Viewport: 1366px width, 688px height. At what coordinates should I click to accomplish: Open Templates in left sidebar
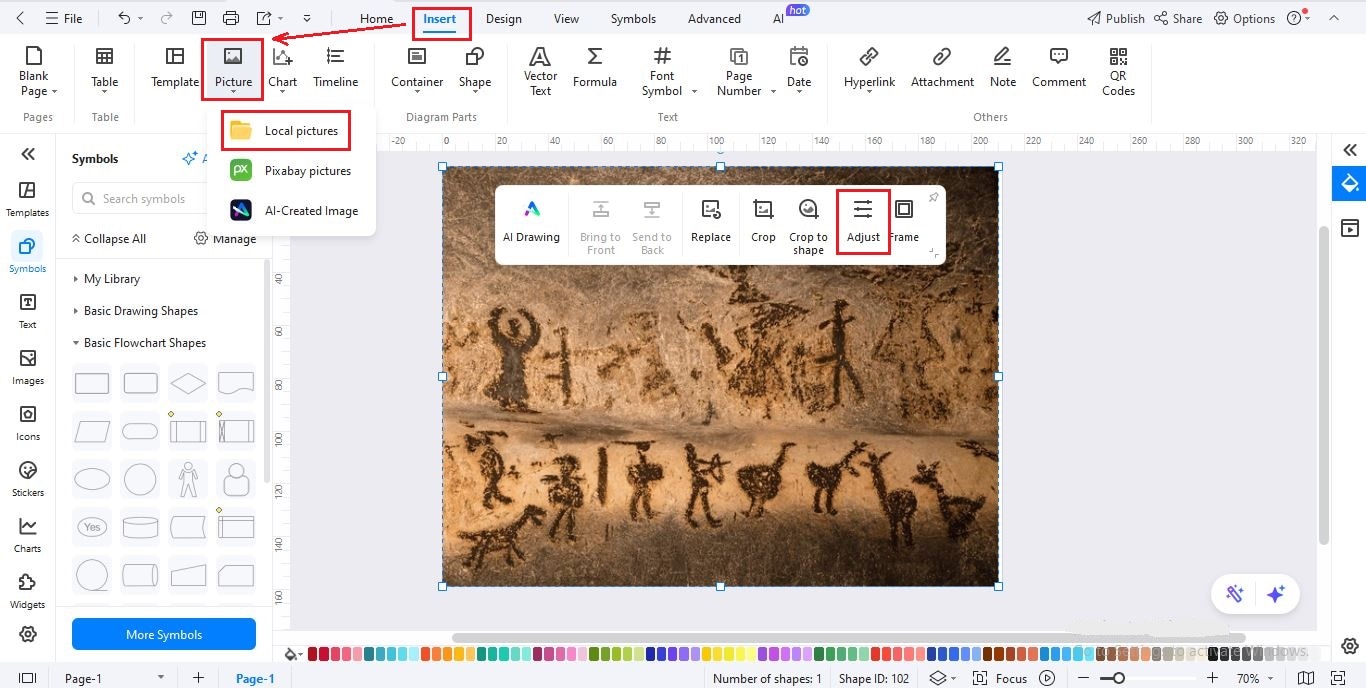point(27,199)
